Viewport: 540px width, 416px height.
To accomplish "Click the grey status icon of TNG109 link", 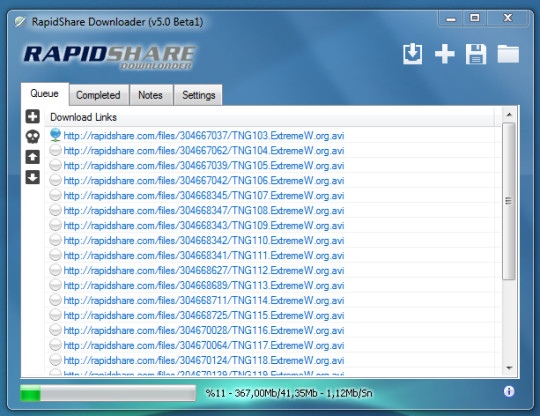I will click(x=55, y=225).
